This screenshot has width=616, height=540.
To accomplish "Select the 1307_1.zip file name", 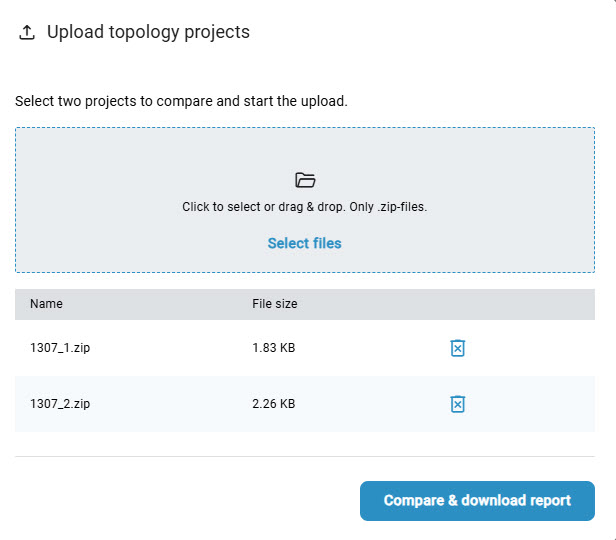I will coord(60,348).
